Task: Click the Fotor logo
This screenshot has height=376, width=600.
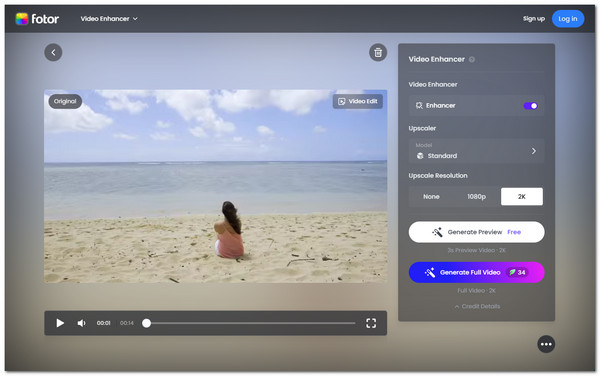Action: [37, 19]
